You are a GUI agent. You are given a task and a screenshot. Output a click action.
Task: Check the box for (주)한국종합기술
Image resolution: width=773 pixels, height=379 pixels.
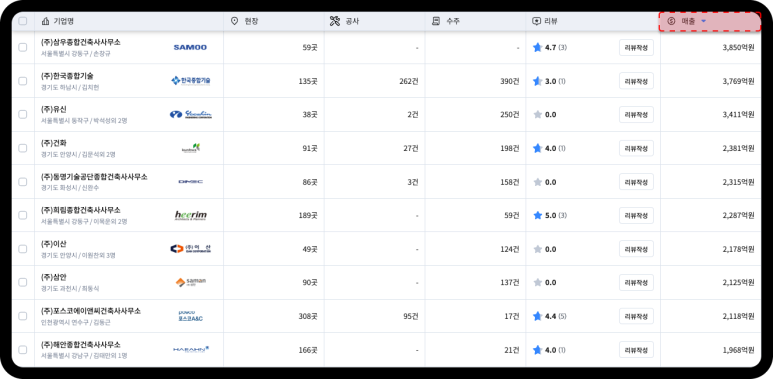(23, 81)
